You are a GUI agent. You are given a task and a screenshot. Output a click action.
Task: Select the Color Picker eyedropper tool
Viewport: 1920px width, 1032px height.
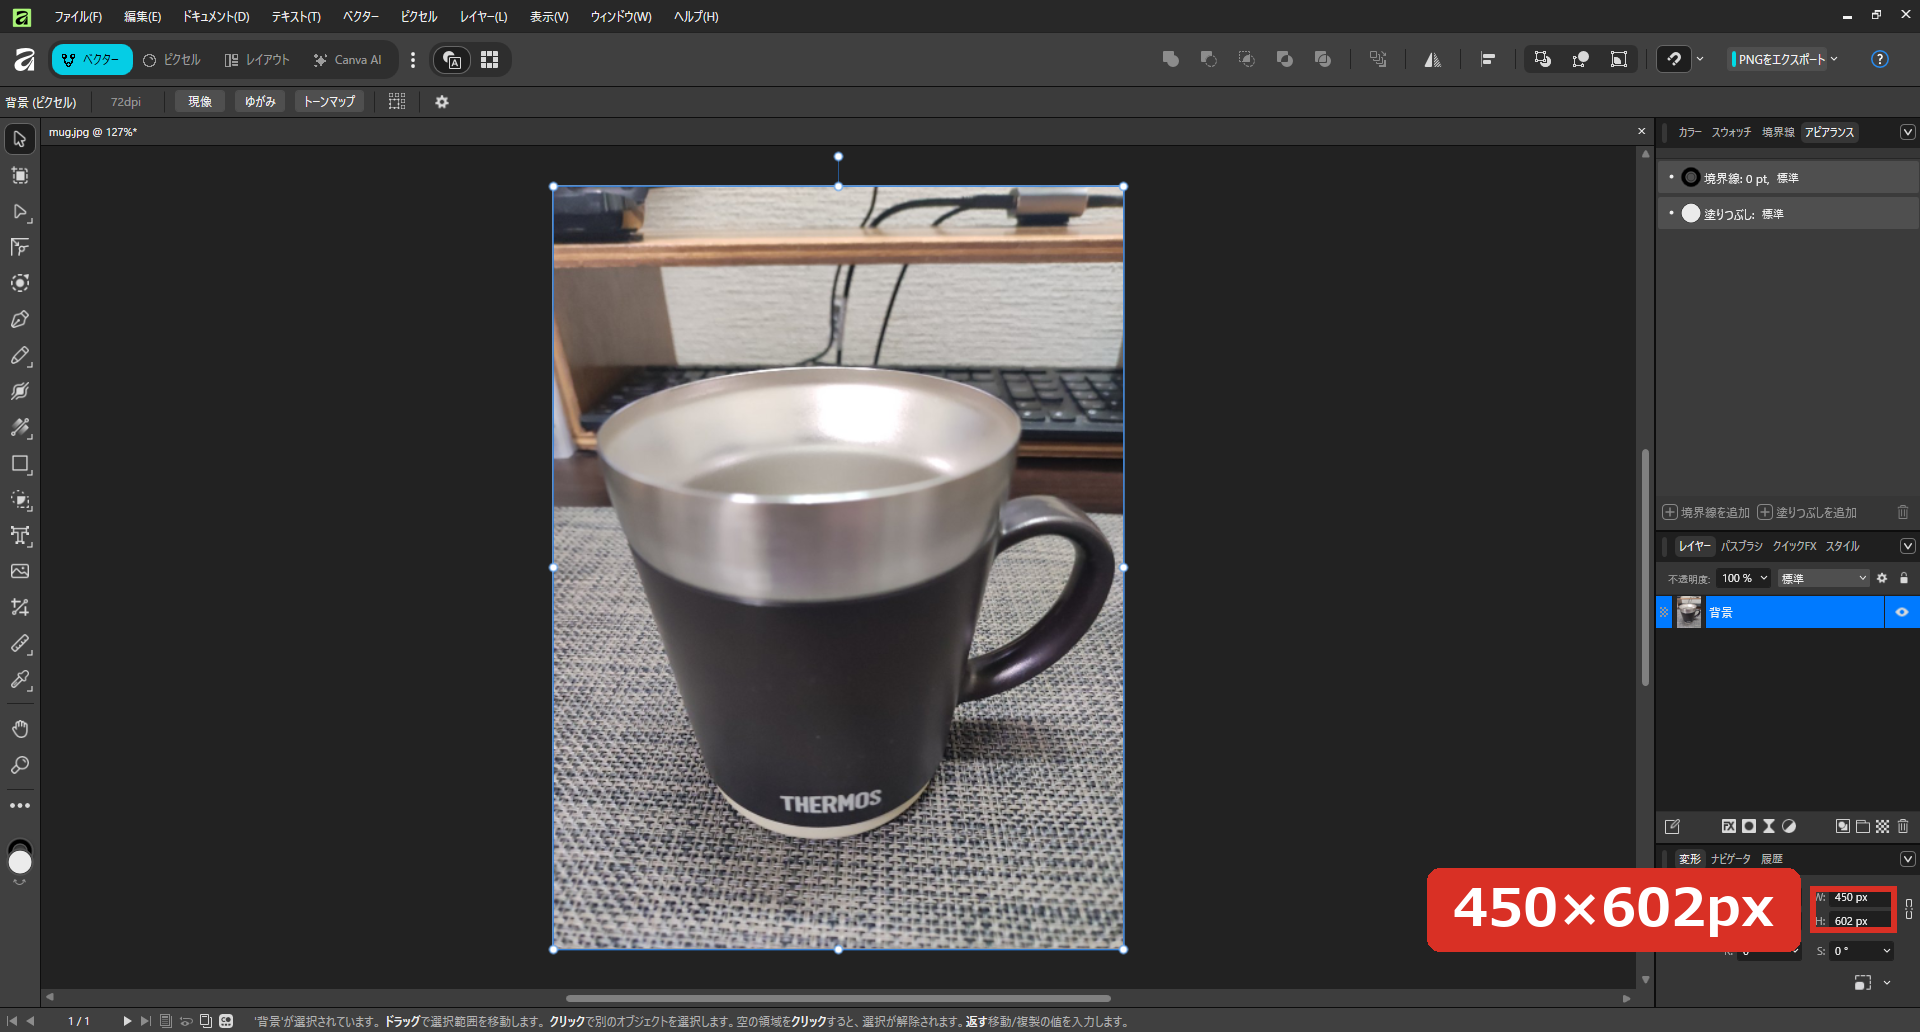20,679
